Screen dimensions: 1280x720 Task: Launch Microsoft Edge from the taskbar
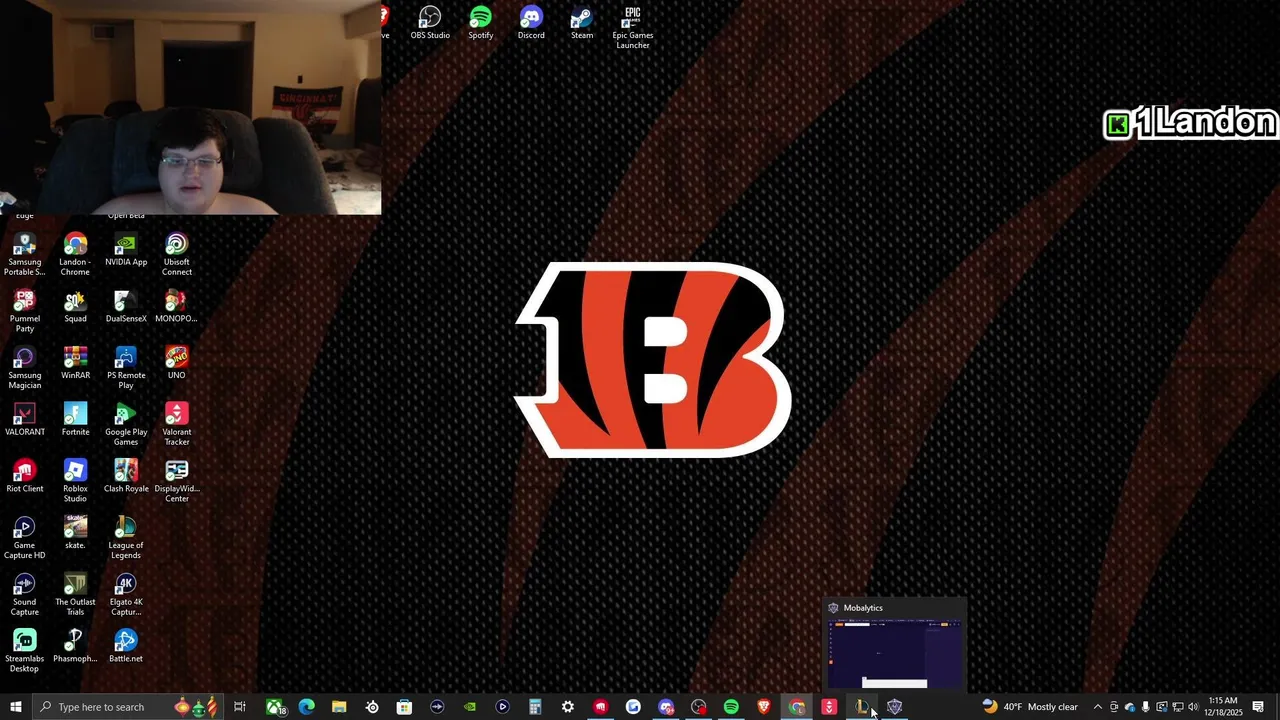(307, 707)
